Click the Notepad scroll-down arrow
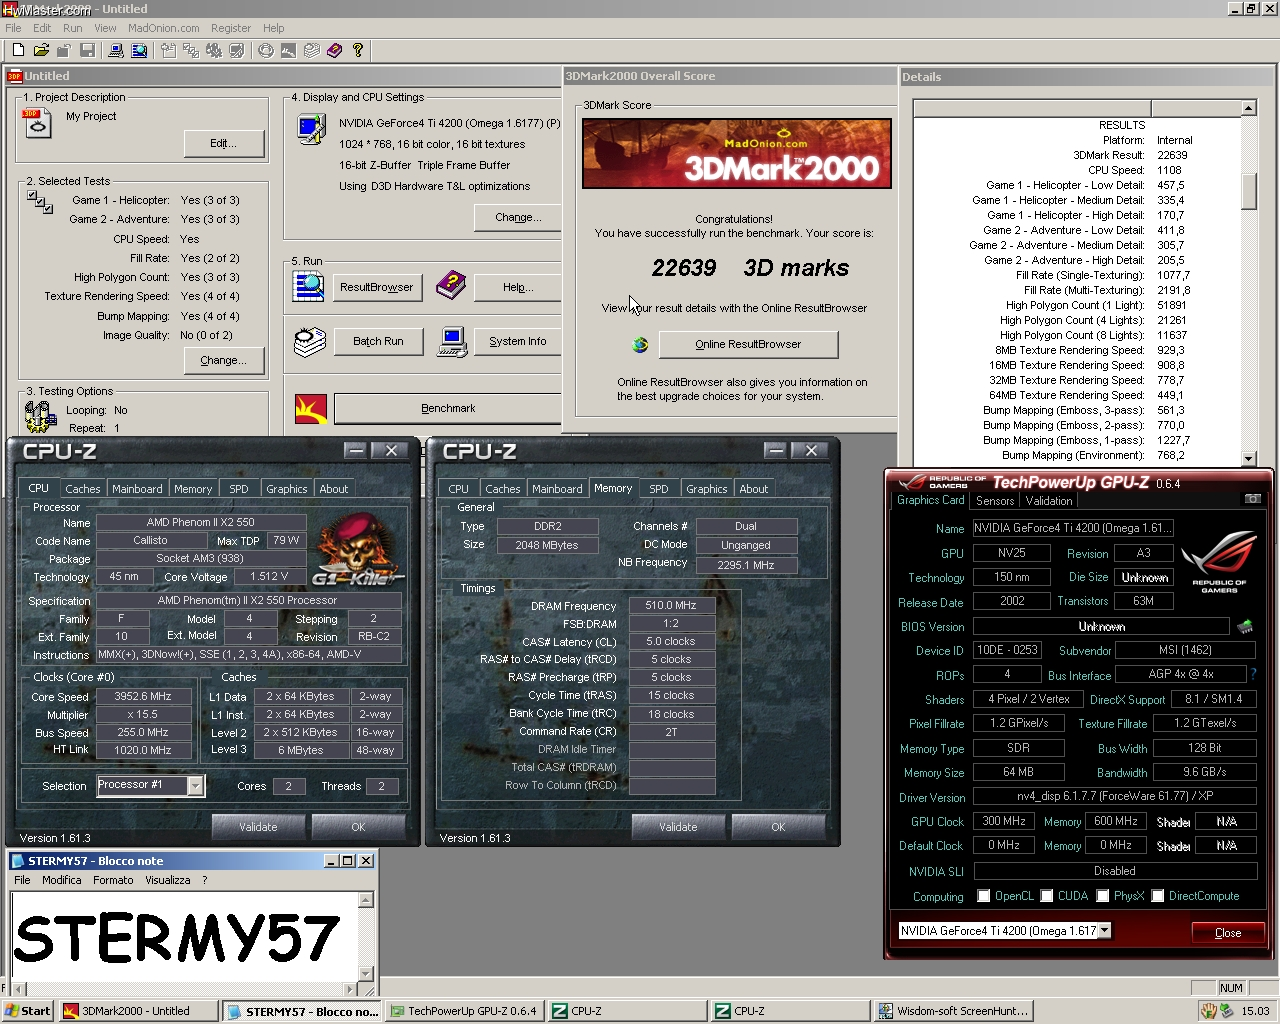 coord(366,973)
